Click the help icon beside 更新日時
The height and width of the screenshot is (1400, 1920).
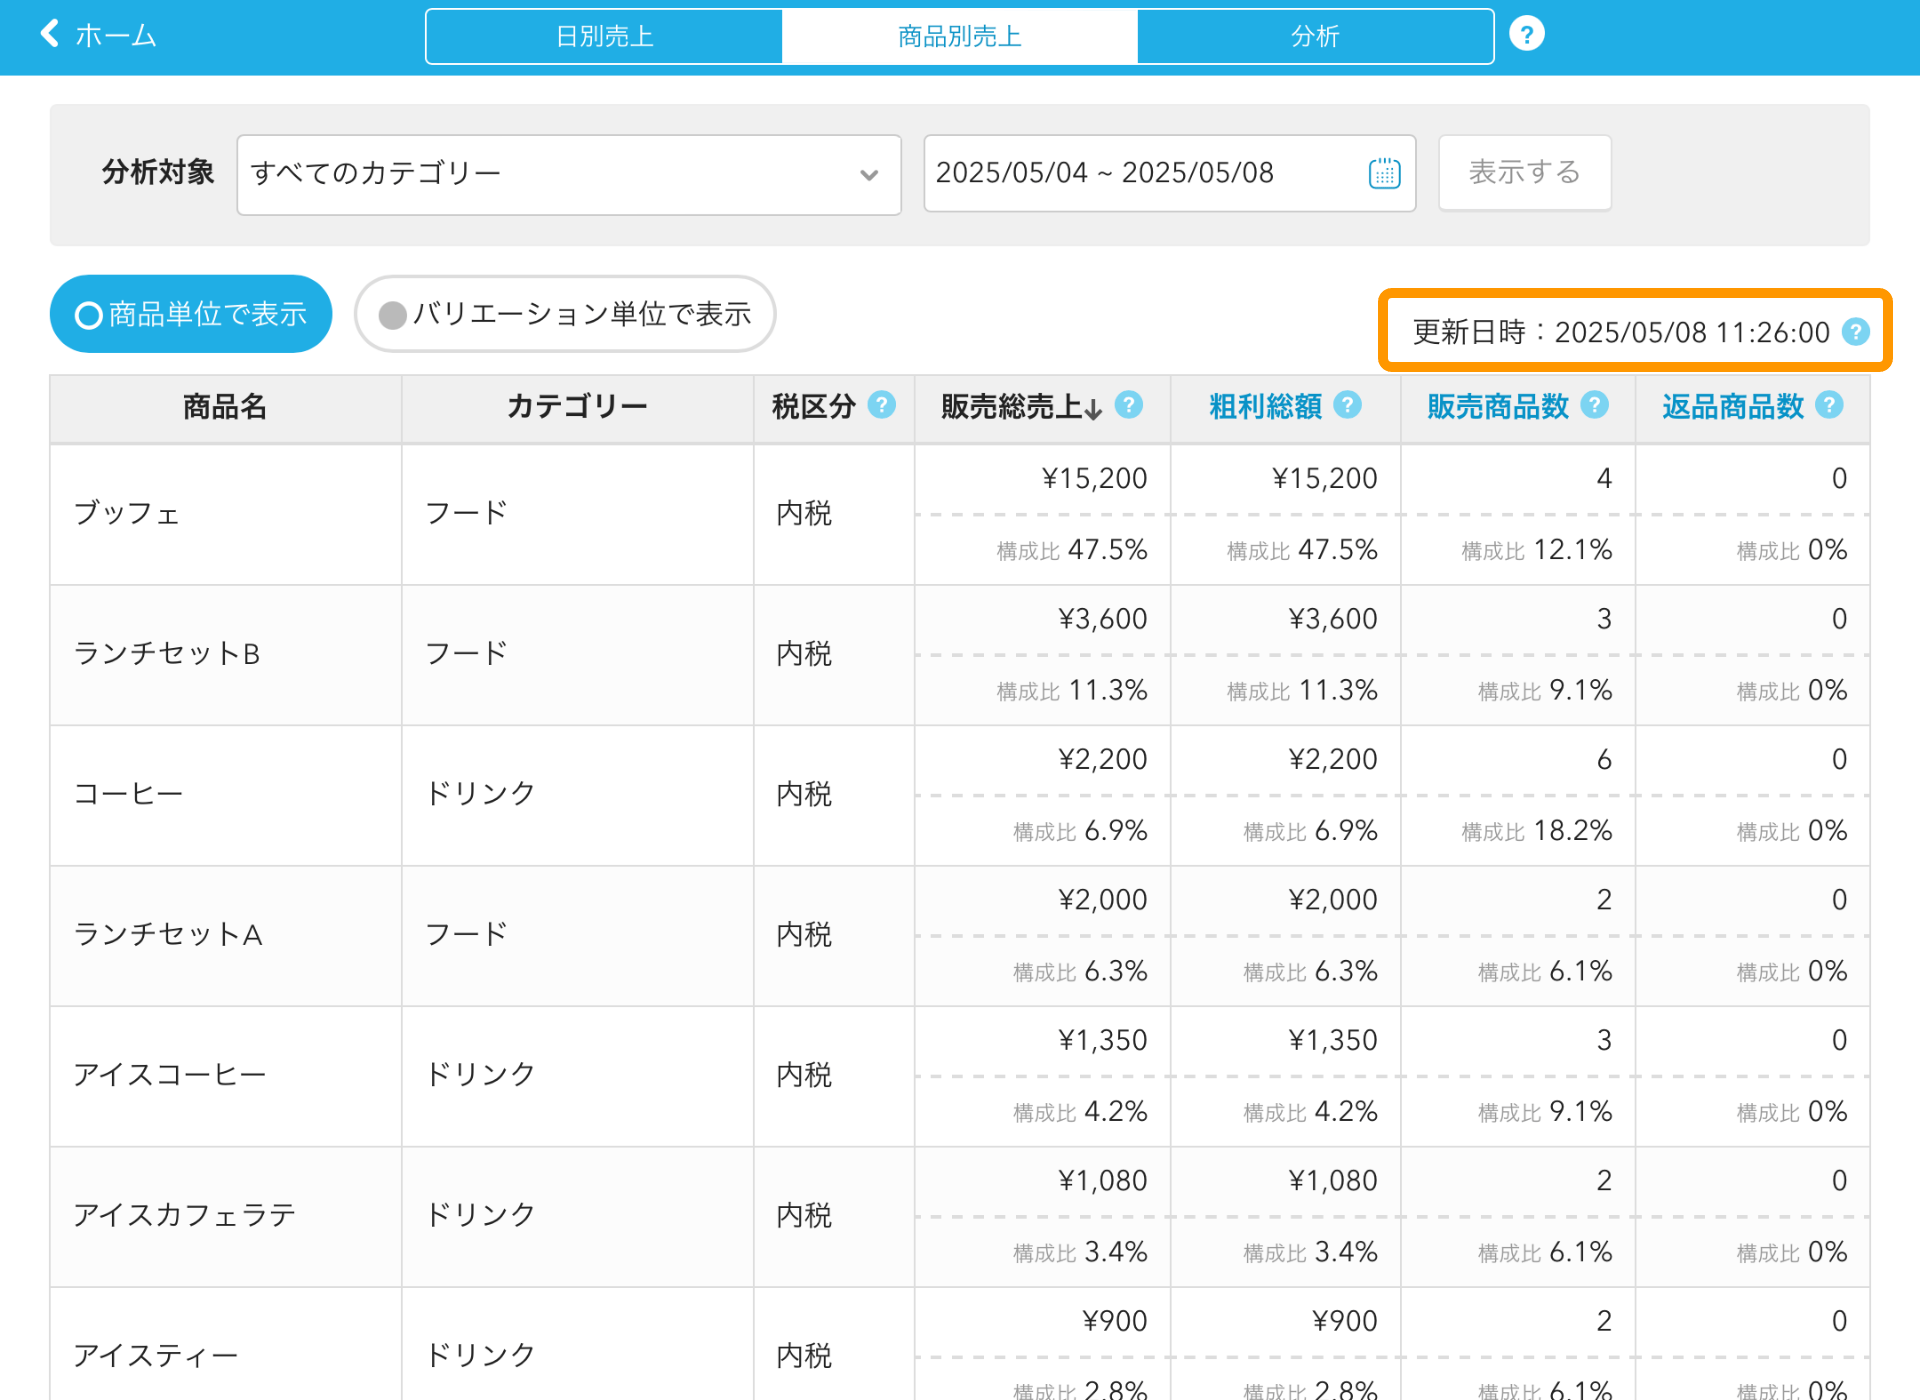click(x=1856, y=332)
